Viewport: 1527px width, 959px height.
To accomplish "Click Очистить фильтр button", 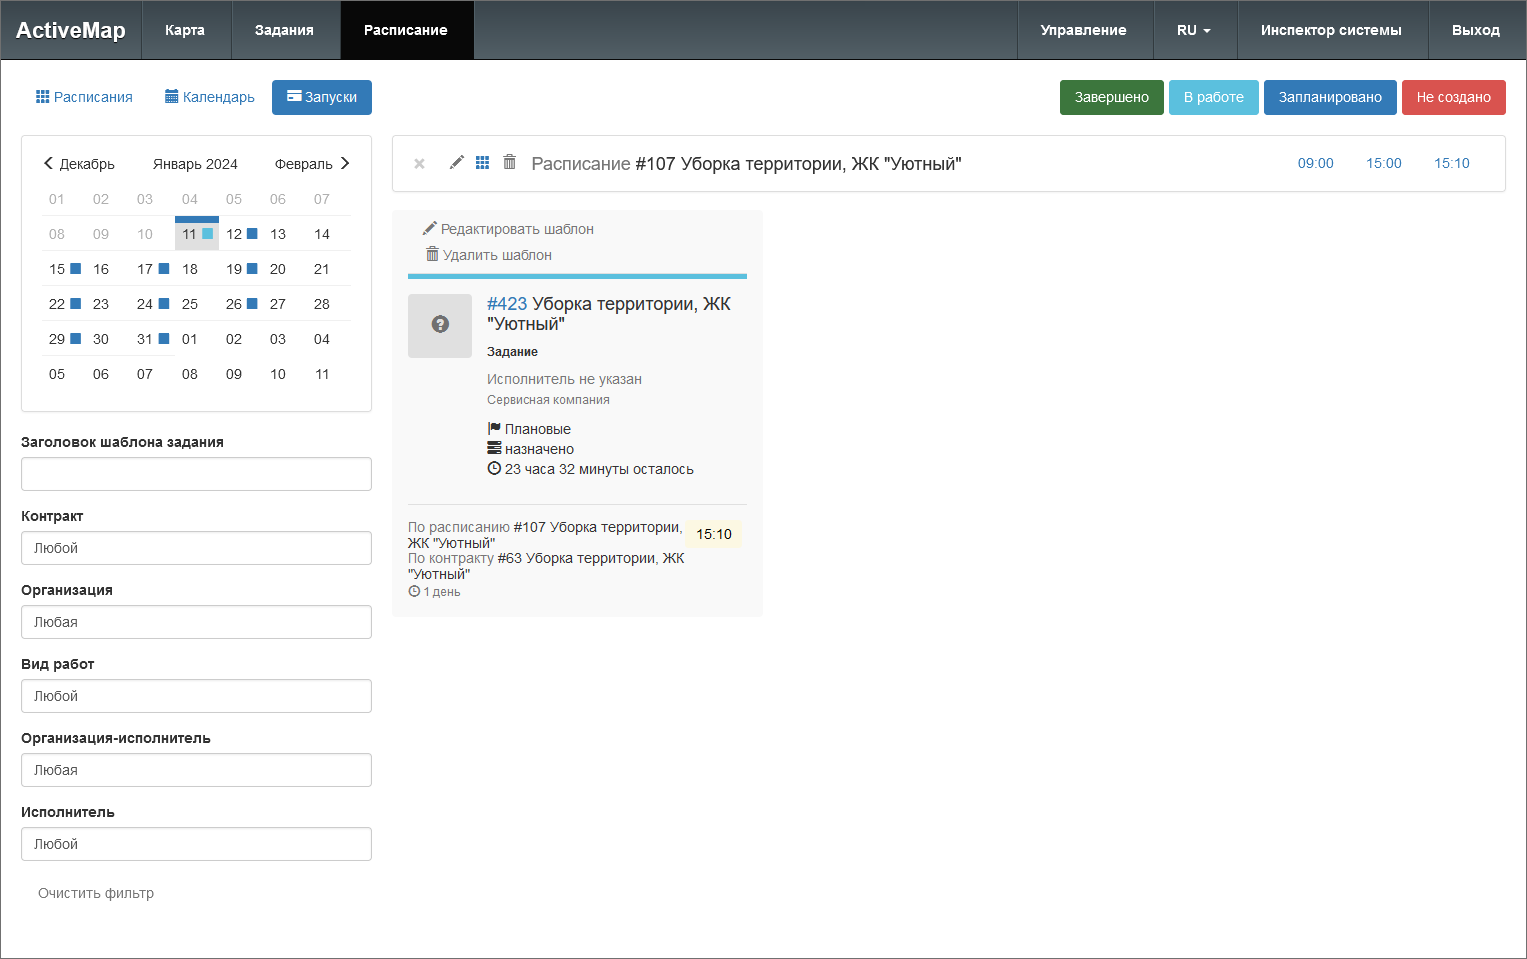I will (96, 893).
